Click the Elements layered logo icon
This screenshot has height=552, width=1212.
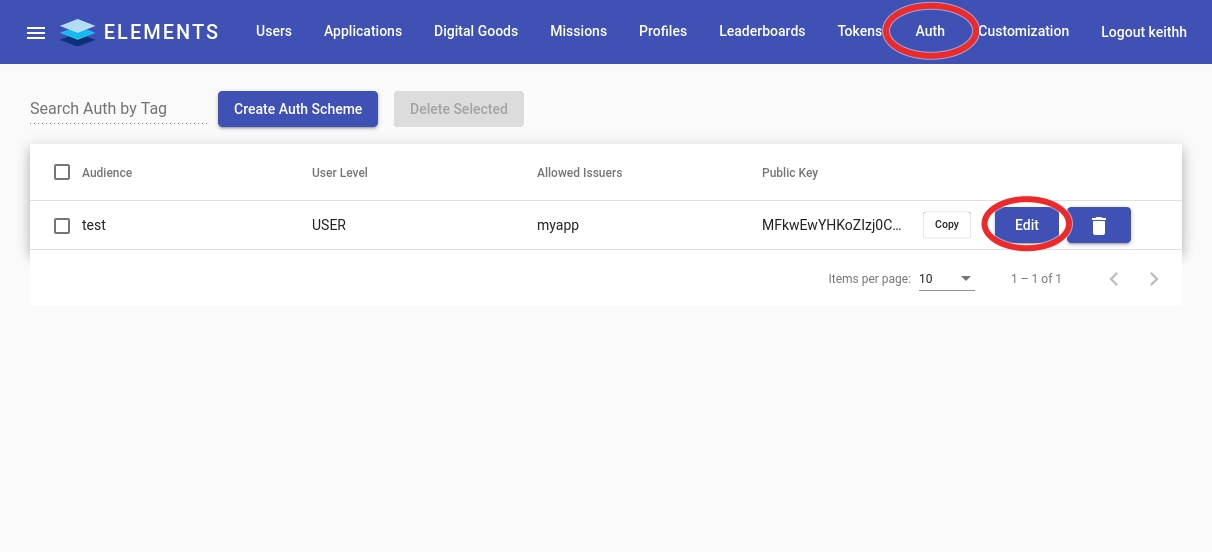77,32
